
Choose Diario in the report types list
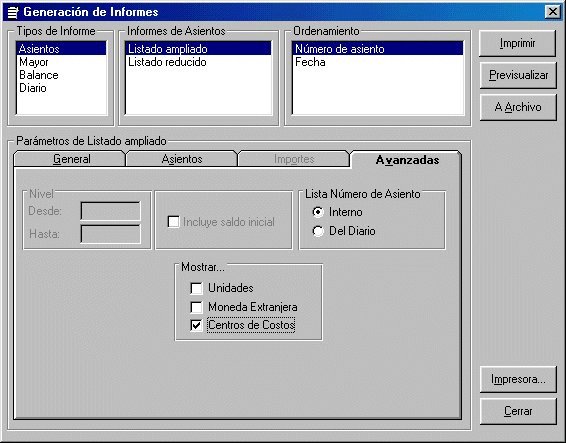click(61, 88)
